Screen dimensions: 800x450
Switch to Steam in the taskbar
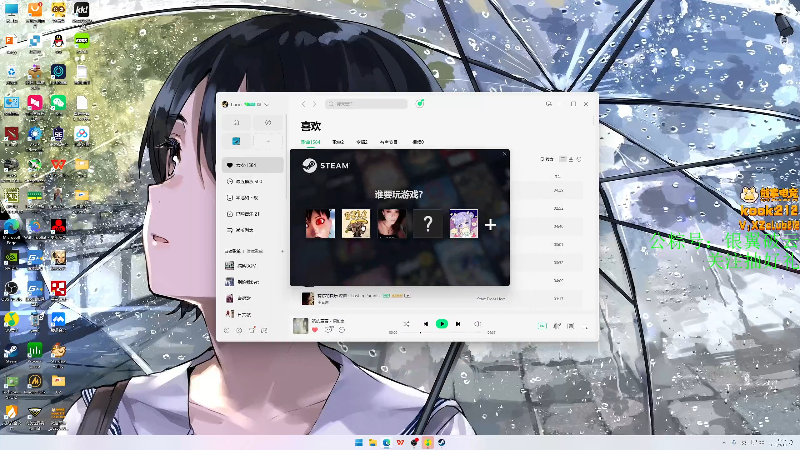point(441,442)
